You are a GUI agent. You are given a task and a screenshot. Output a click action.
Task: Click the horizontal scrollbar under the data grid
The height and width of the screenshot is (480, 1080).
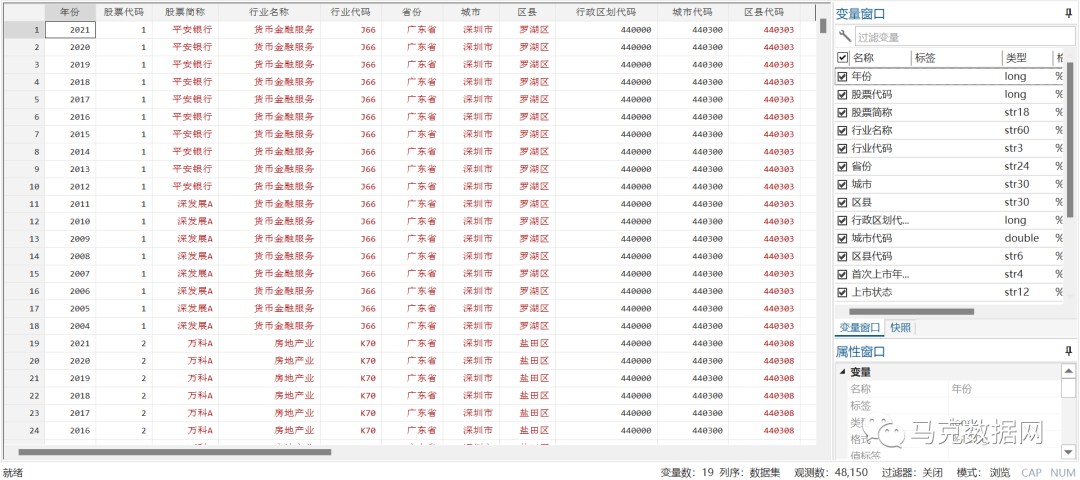tap(174, 452)
